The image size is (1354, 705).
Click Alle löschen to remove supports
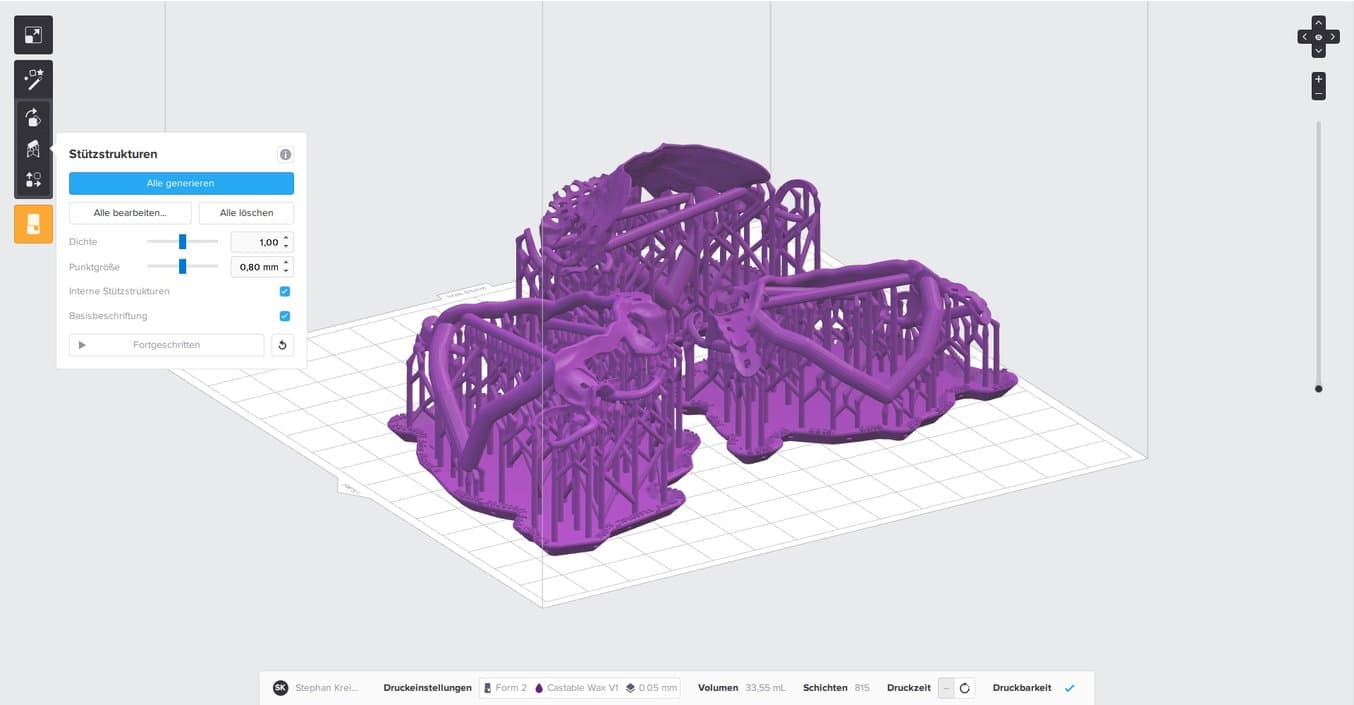coord(246,212)
